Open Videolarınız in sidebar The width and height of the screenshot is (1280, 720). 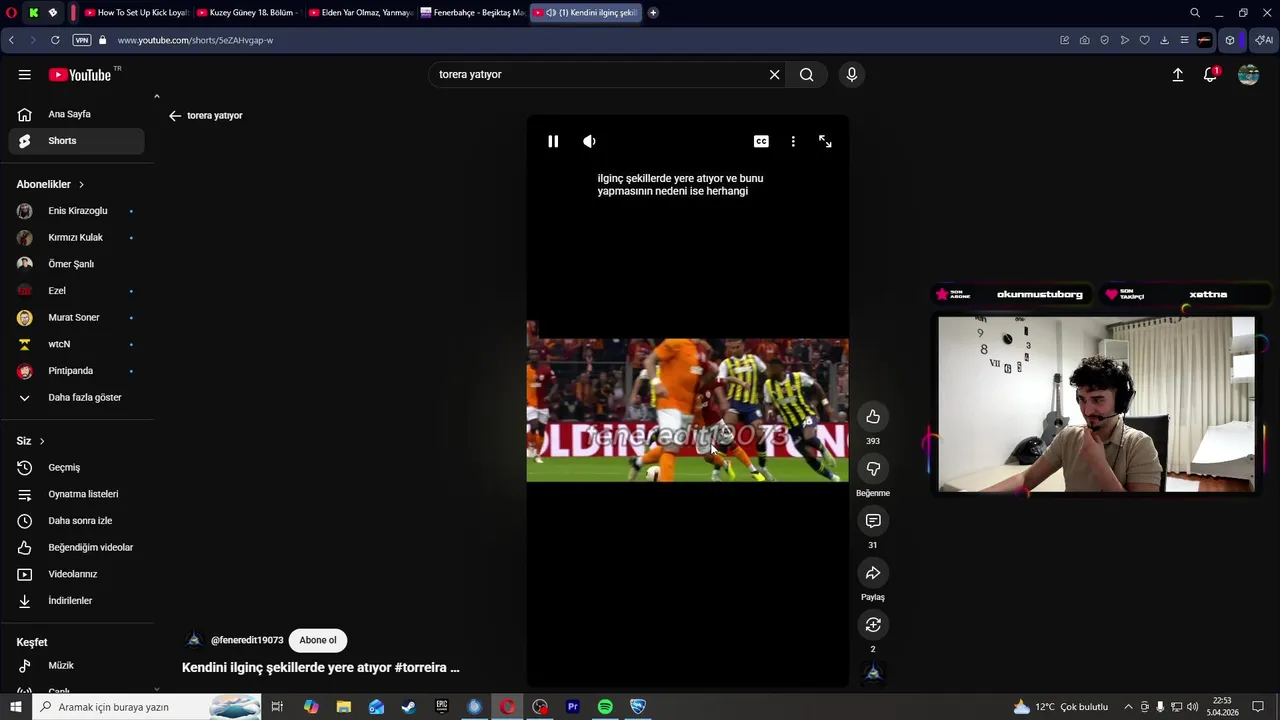tap(77, 574)
